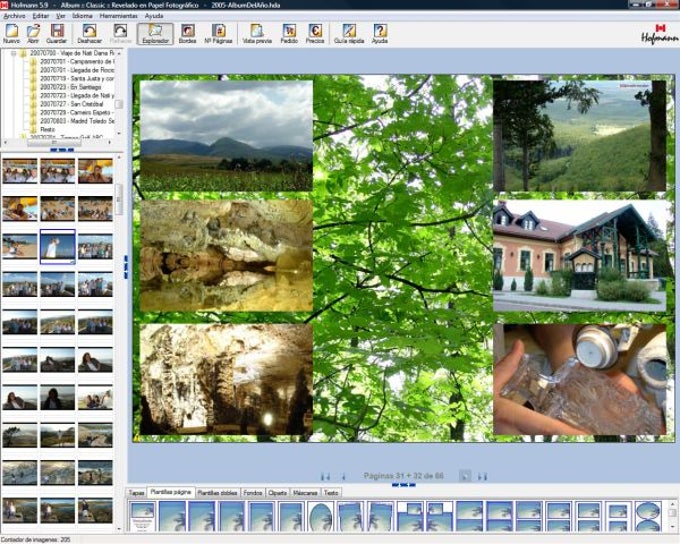
Task: Select the cave reflection photo on page
Action: pos(226,256)
